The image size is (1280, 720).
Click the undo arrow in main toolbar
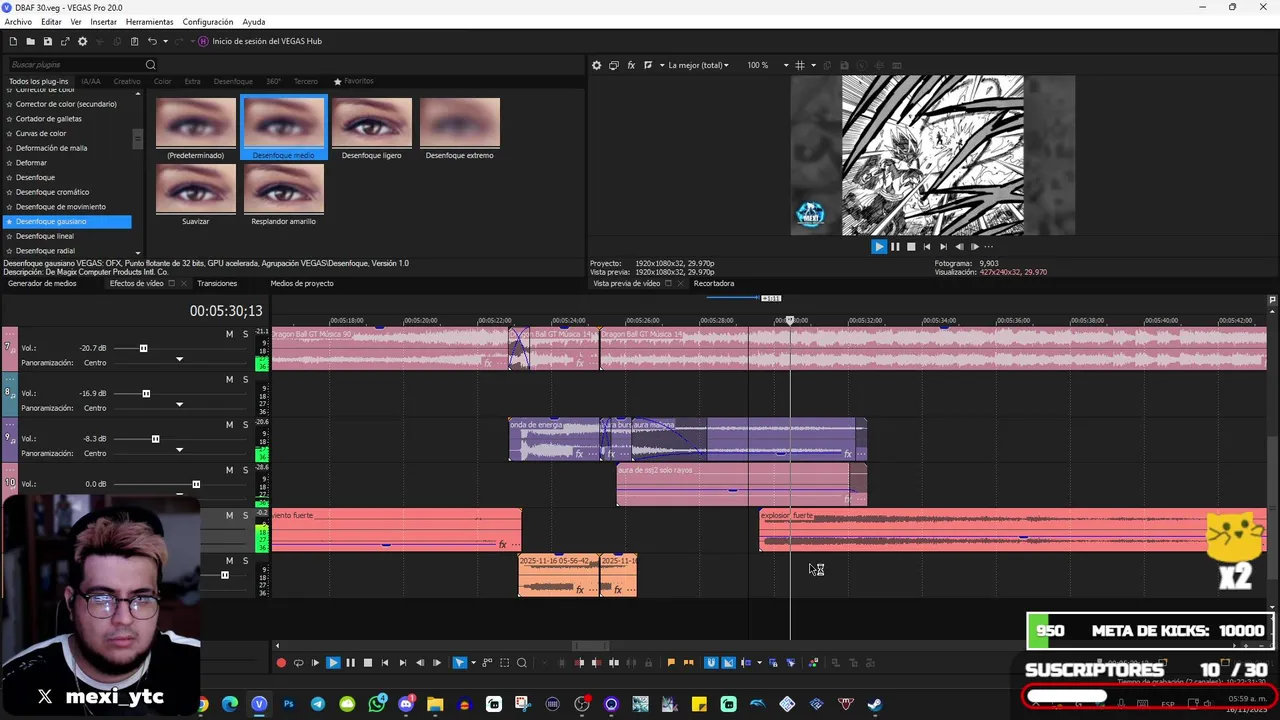point(152,41)
